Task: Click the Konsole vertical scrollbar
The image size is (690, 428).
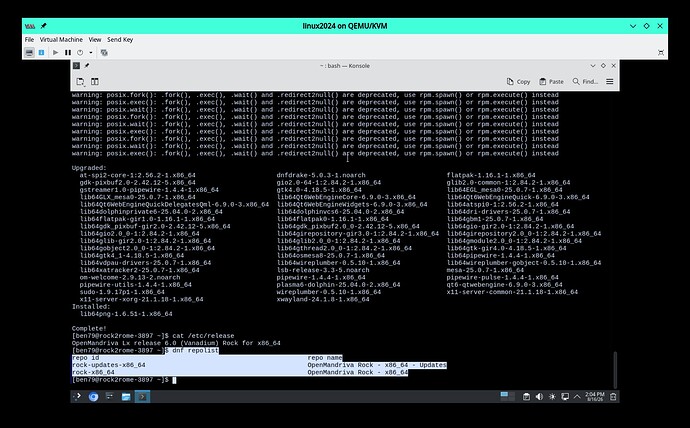Action: tap(615, 369)
